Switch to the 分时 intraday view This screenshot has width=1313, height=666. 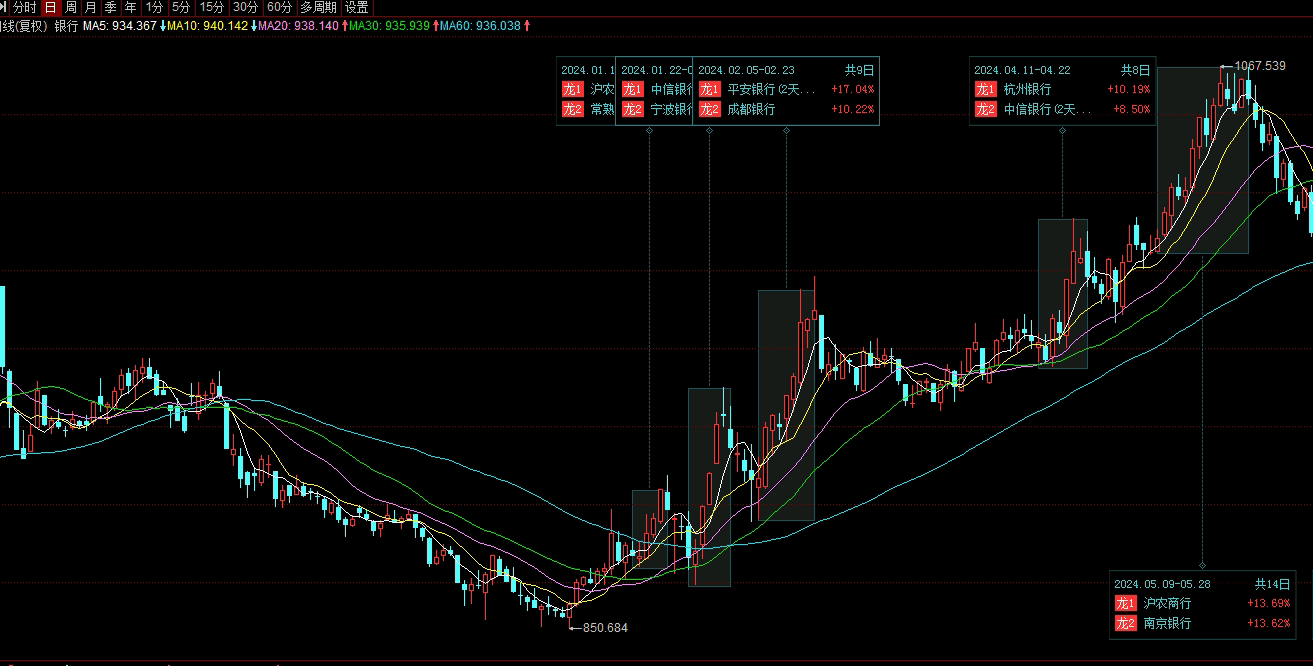(25, 7)
